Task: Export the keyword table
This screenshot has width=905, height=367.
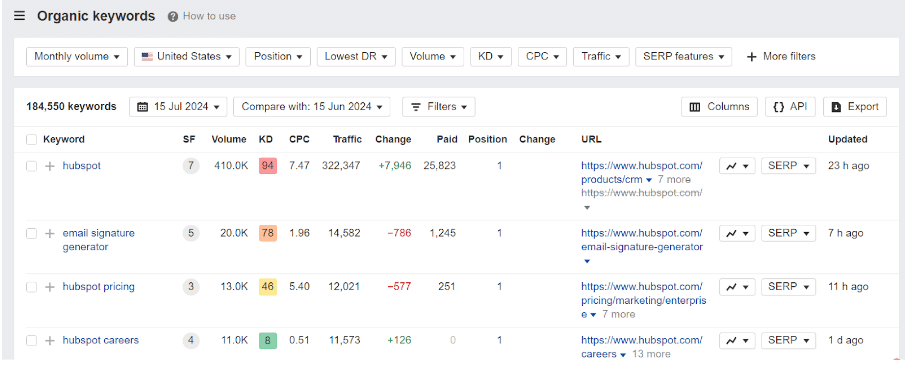Action: pyautogui.click(x=855, y=107)
